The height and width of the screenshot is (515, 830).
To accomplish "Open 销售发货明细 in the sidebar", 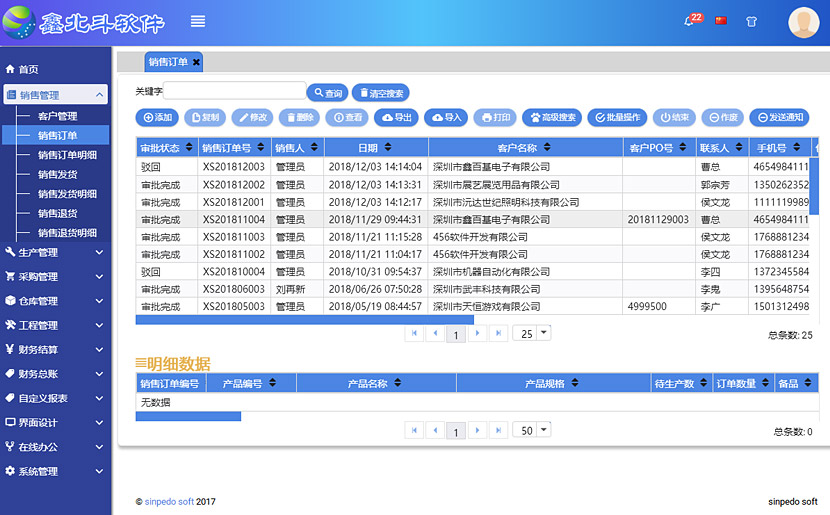I will tap(67, 194).
